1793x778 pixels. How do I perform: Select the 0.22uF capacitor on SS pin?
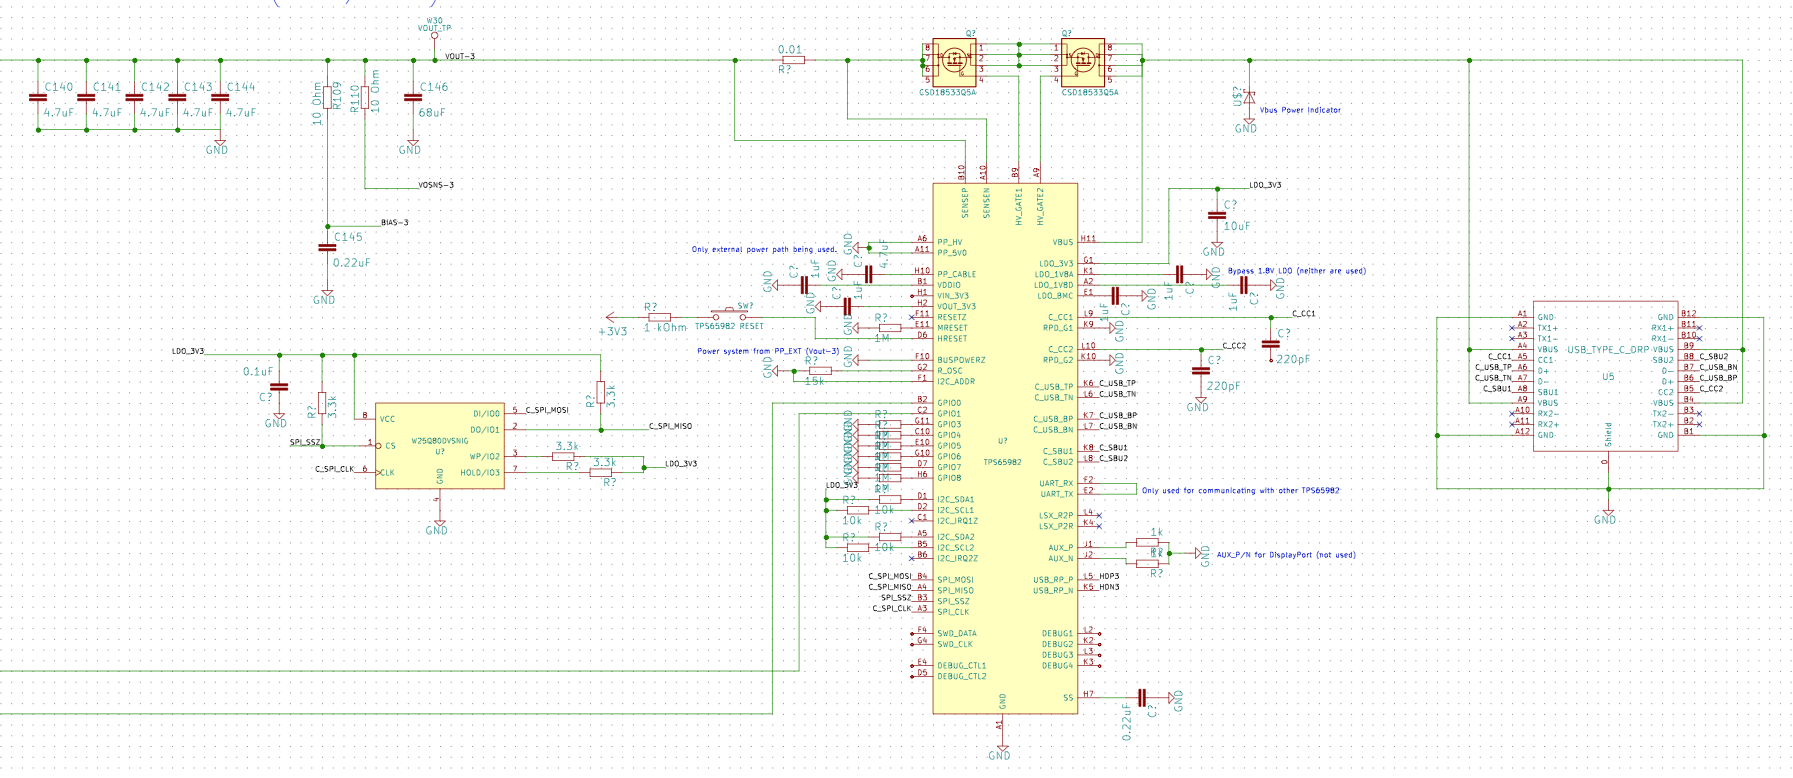click(x=1142, y=697)
